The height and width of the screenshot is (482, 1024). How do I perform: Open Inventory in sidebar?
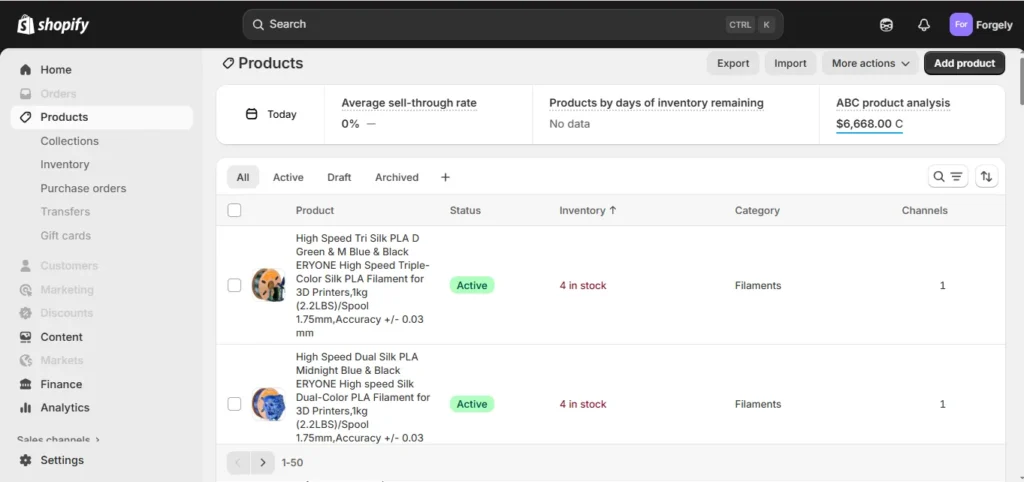65,165
